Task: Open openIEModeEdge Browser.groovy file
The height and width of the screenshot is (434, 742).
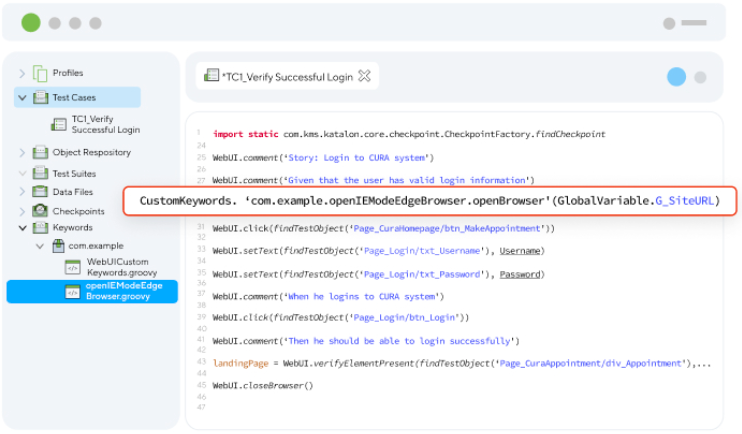Action: pos(124,291)
